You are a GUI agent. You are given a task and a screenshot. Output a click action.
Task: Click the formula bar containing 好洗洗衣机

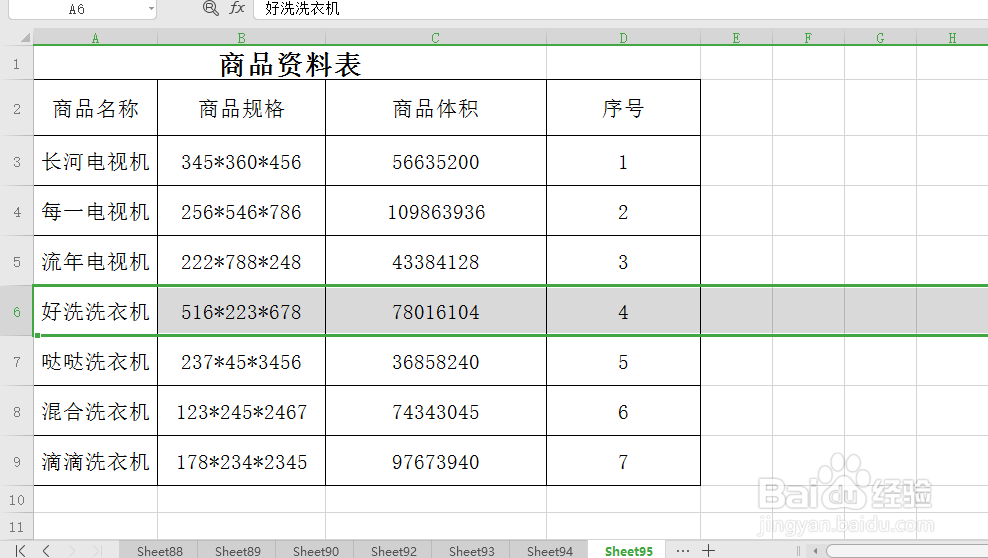pyautogui.click(x=621, y=9)
